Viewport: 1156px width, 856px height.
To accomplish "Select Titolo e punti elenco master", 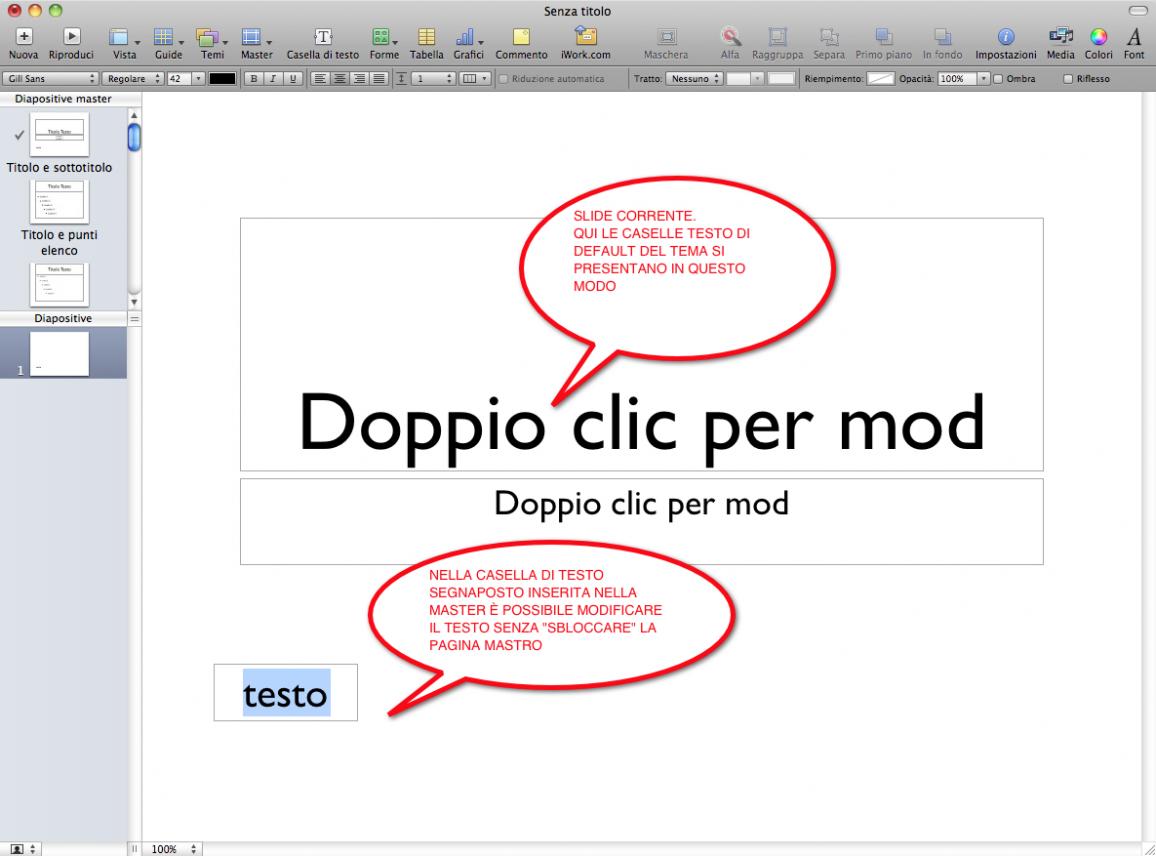I will pos(59,201).
